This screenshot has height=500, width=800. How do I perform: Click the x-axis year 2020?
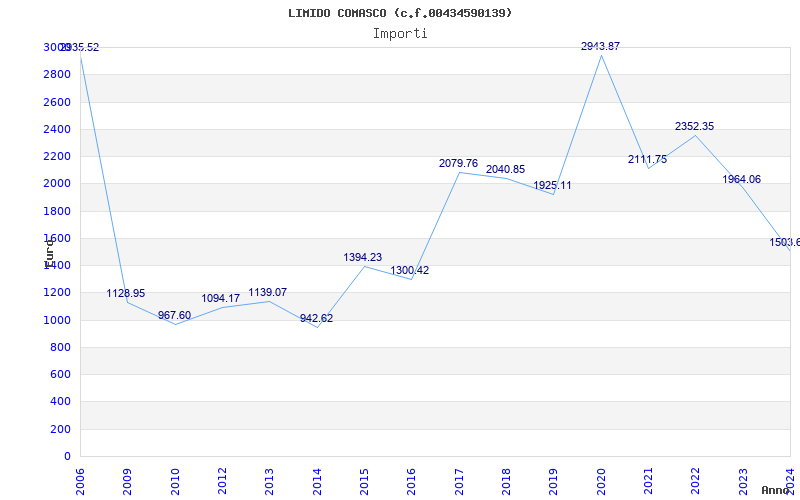click(x=601, y=482)
